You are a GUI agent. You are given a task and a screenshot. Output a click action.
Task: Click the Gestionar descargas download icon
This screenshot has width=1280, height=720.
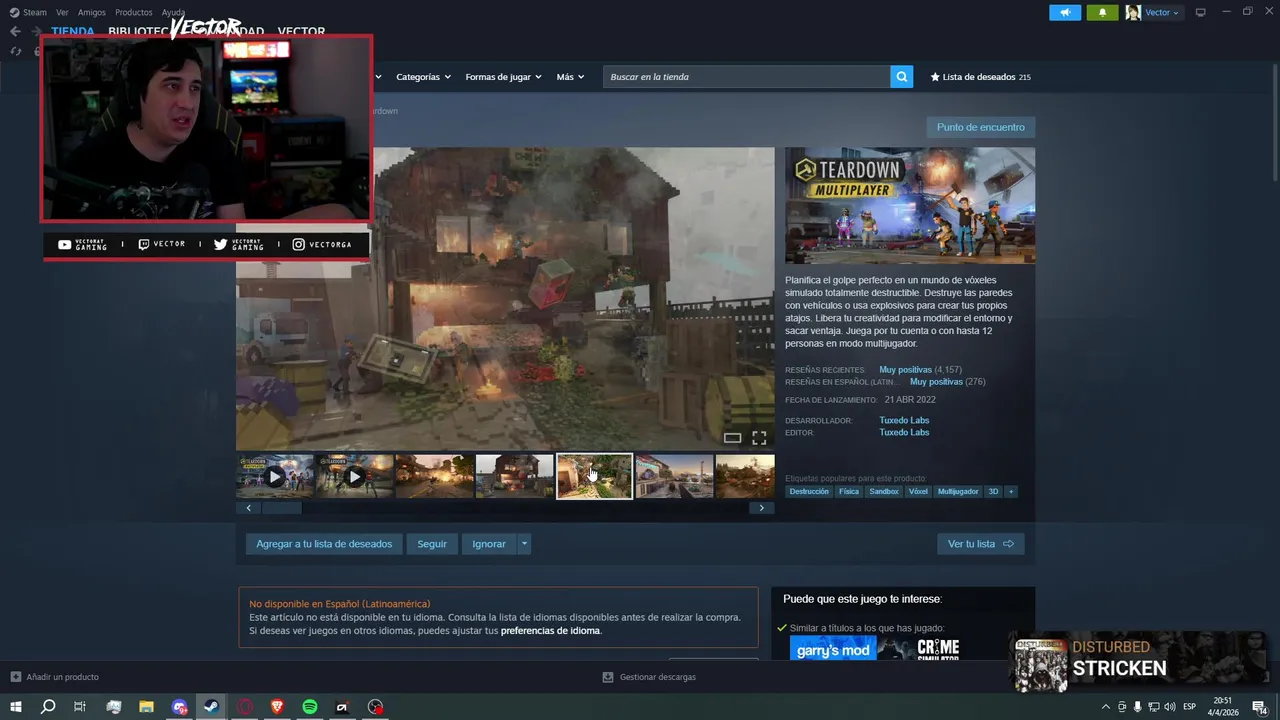(608, 677)
